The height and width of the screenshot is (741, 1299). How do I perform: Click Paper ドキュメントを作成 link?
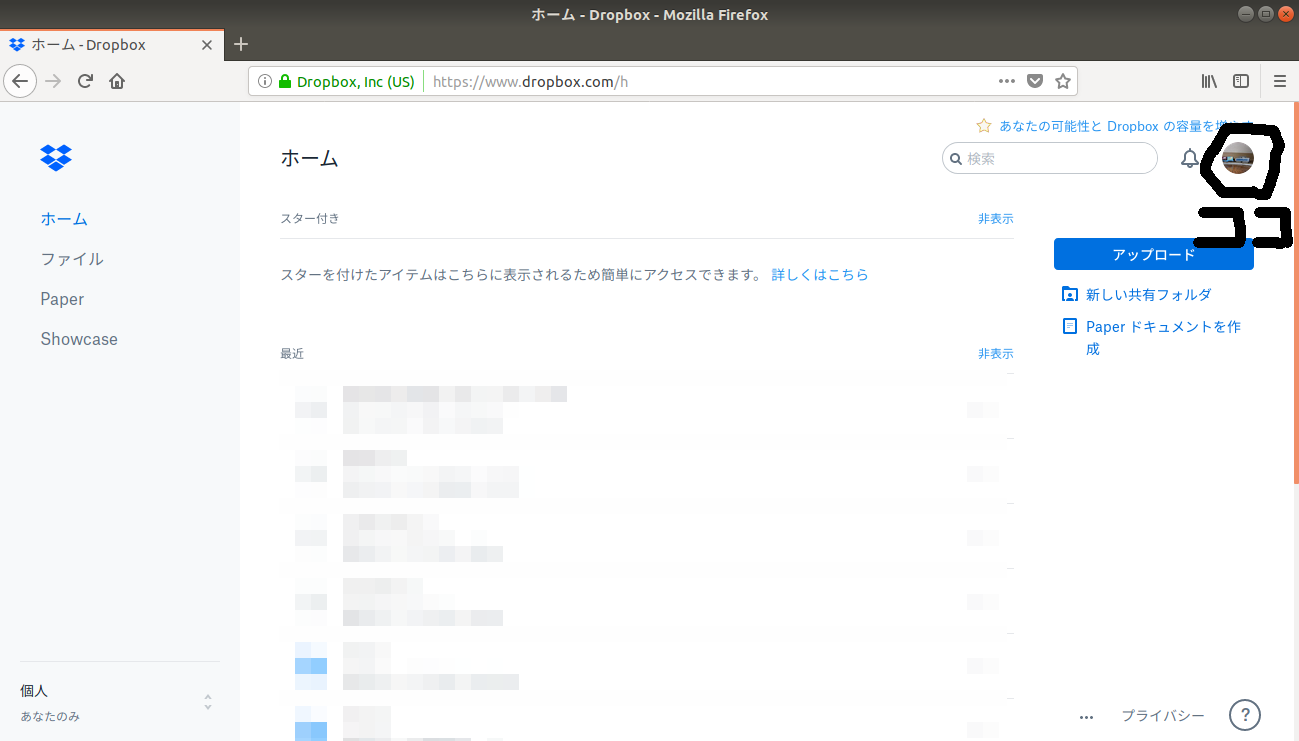pos(1163,337)
